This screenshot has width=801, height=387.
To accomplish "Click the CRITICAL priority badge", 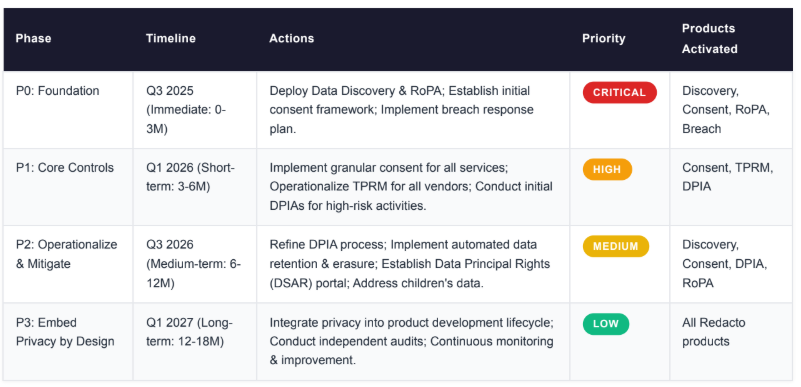I will [x=620, y=92].
